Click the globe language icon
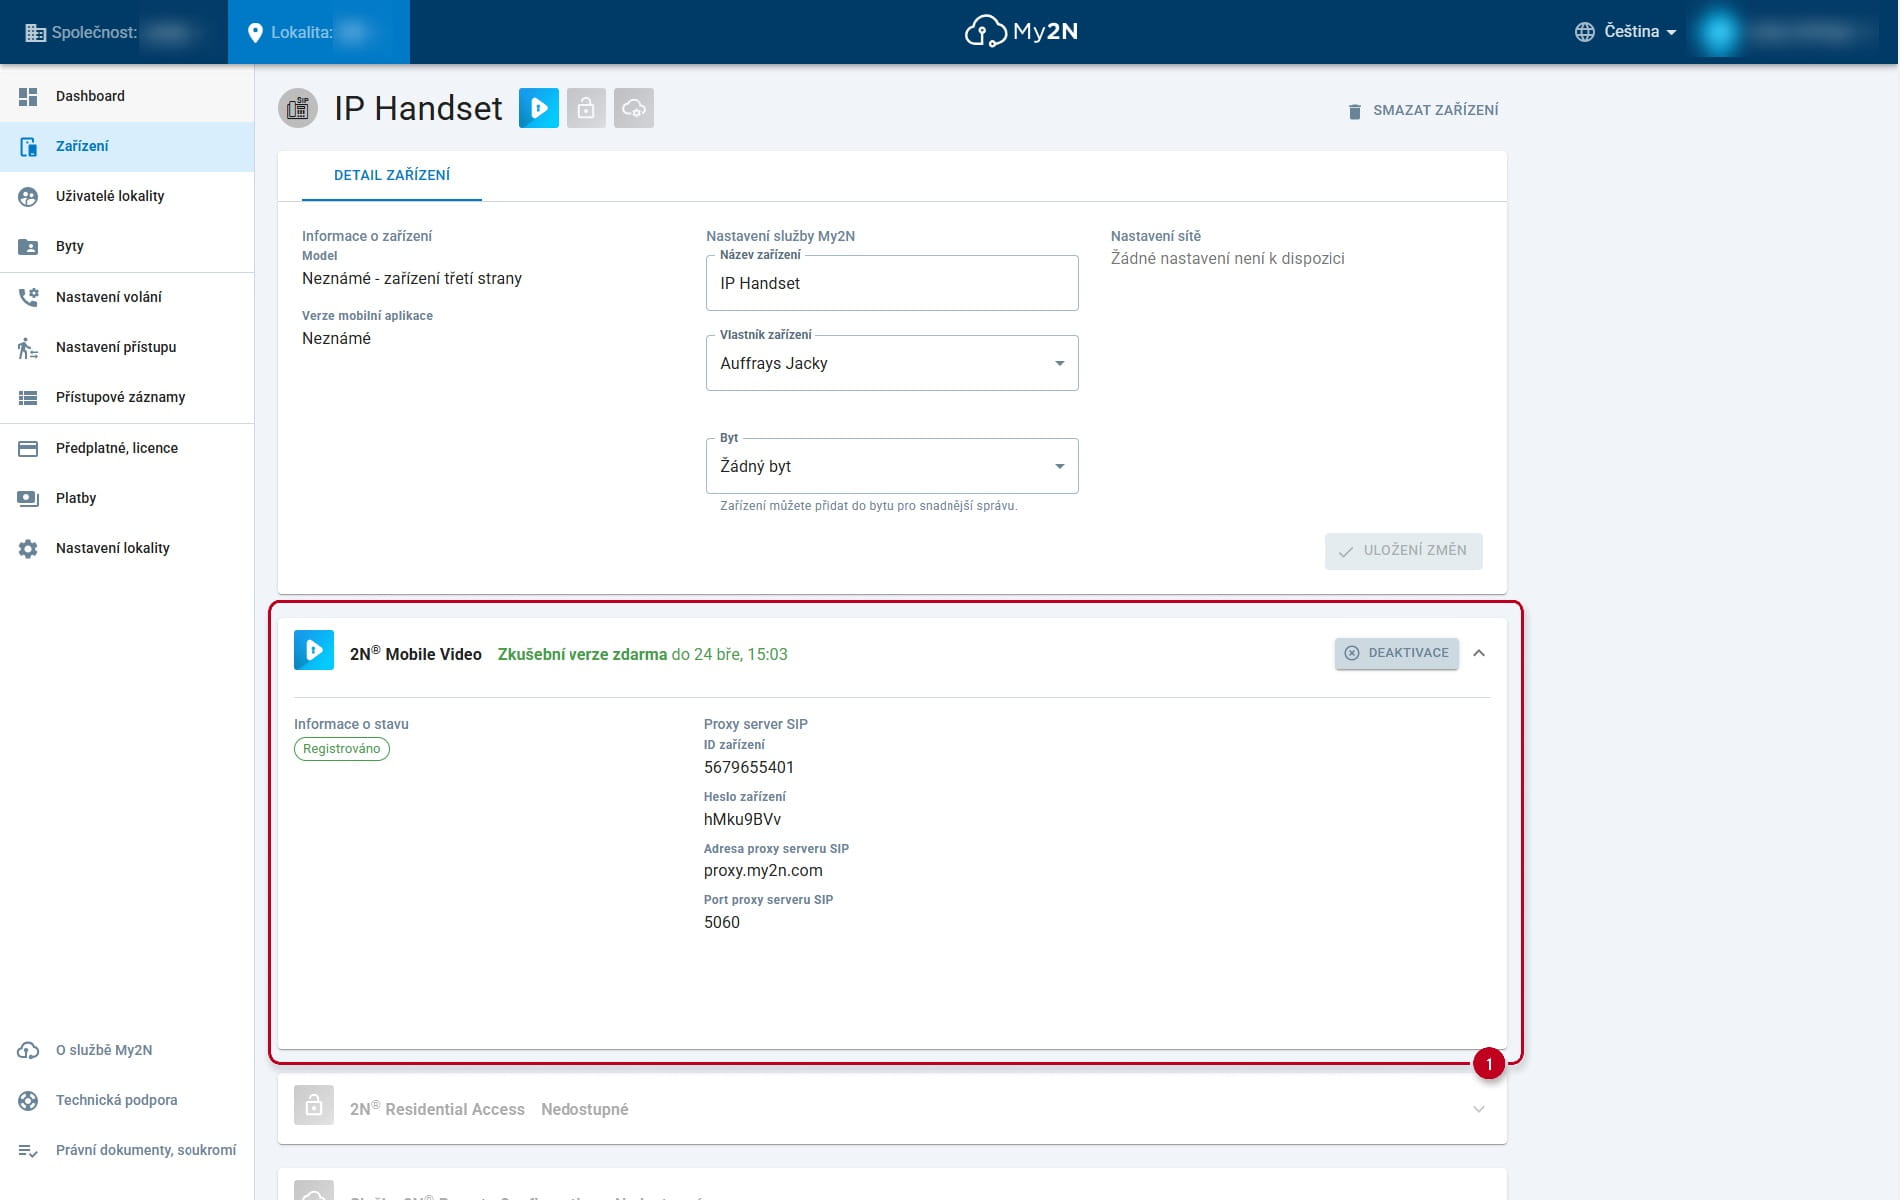 point(1585,32)
